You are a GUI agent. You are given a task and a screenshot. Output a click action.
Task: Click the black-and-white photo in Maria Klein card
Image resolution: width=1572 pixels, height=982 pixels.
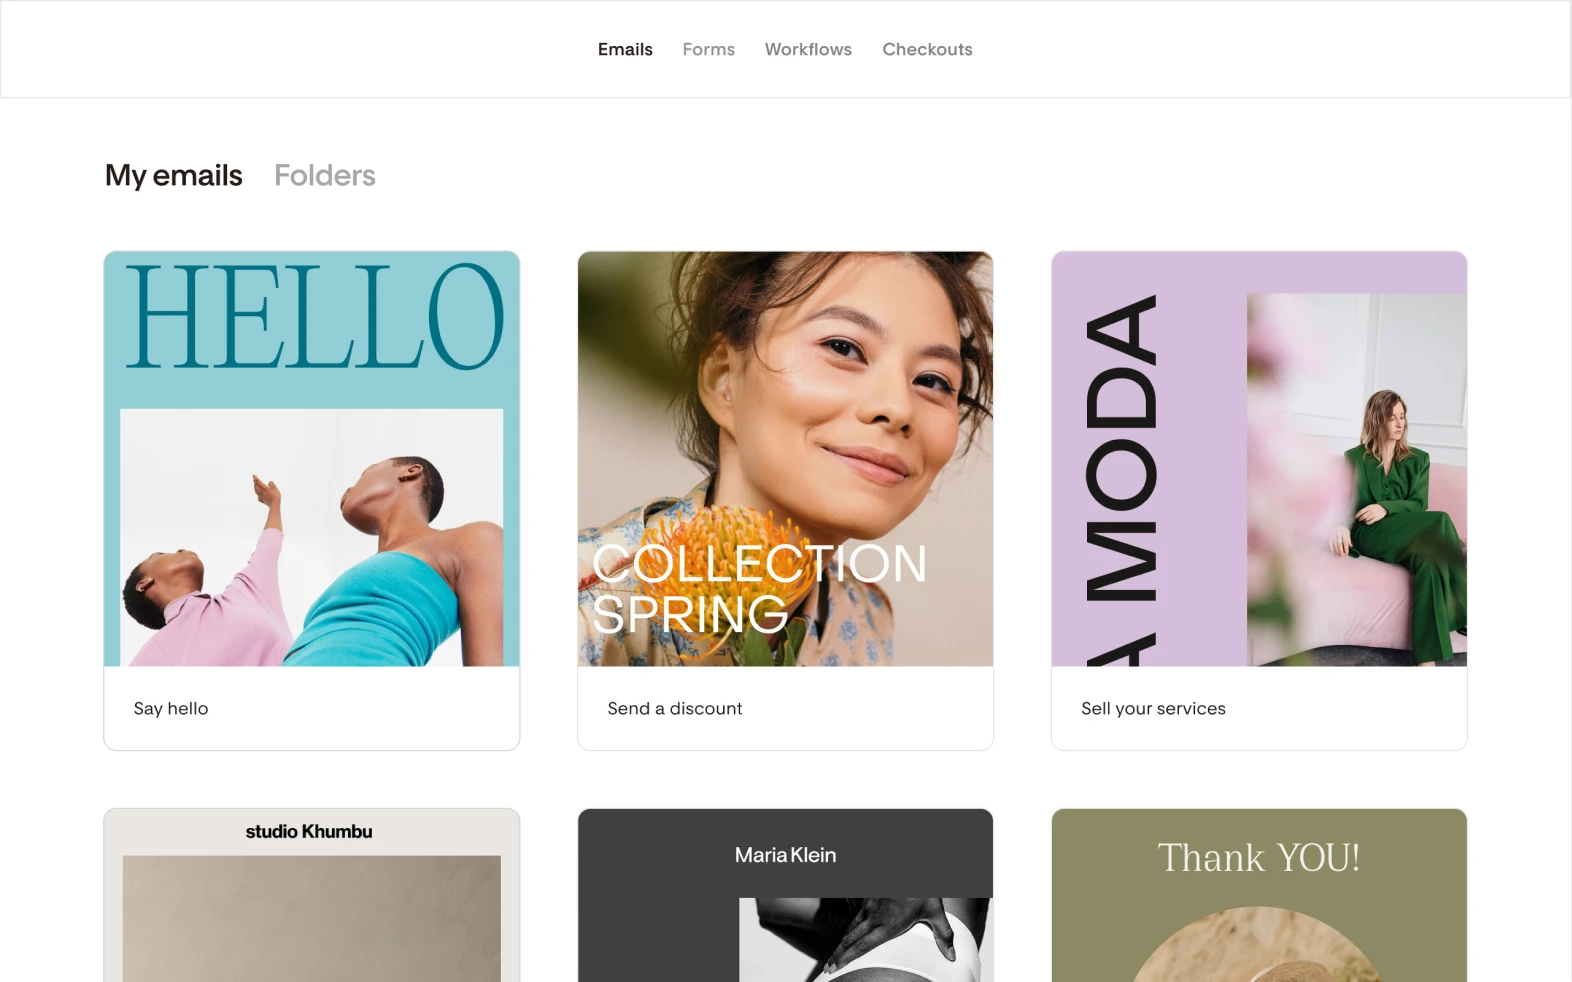tap(866, 940)
